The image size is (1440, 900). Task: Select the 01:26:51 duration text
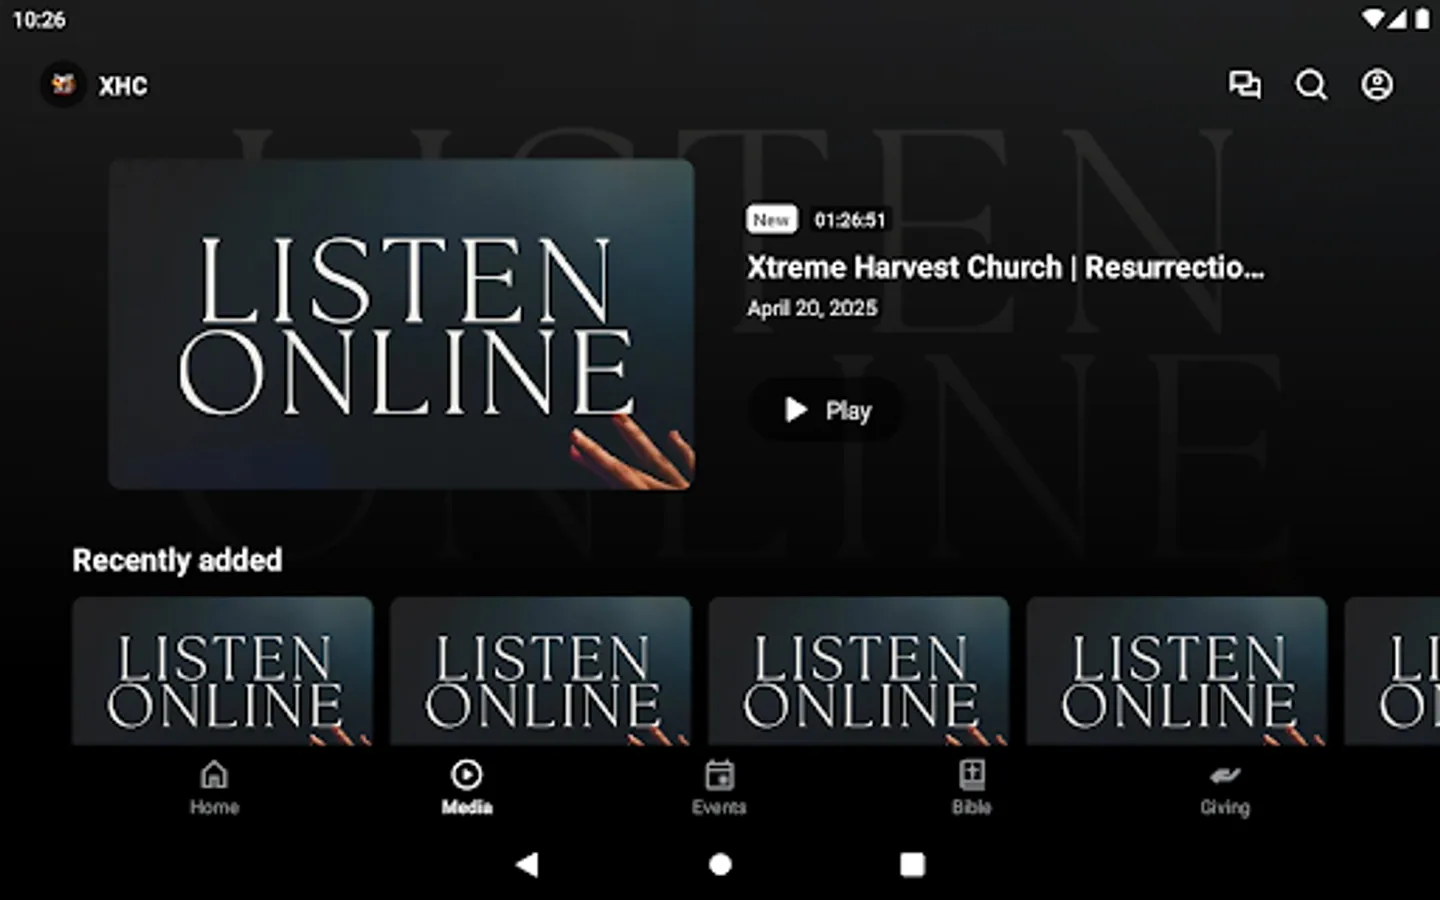point(849,220)
